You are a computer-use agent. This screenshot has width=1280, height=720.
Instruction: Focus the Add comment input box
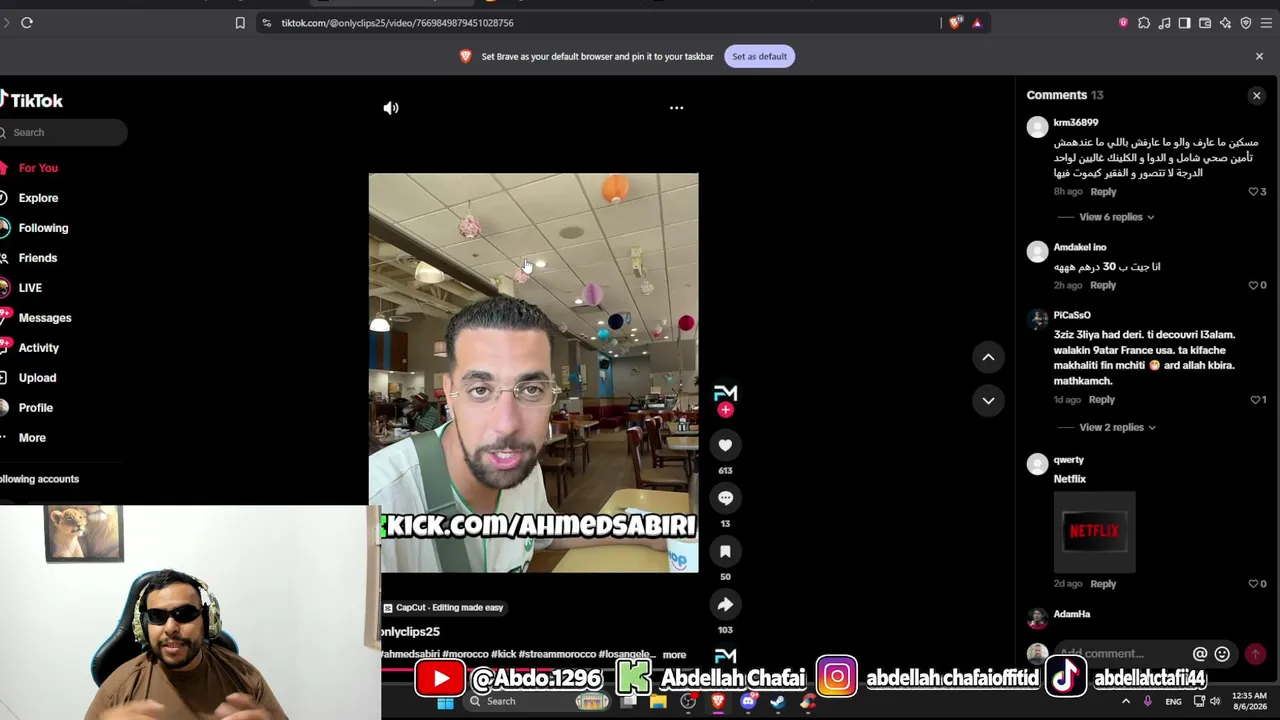[1120, 654]
